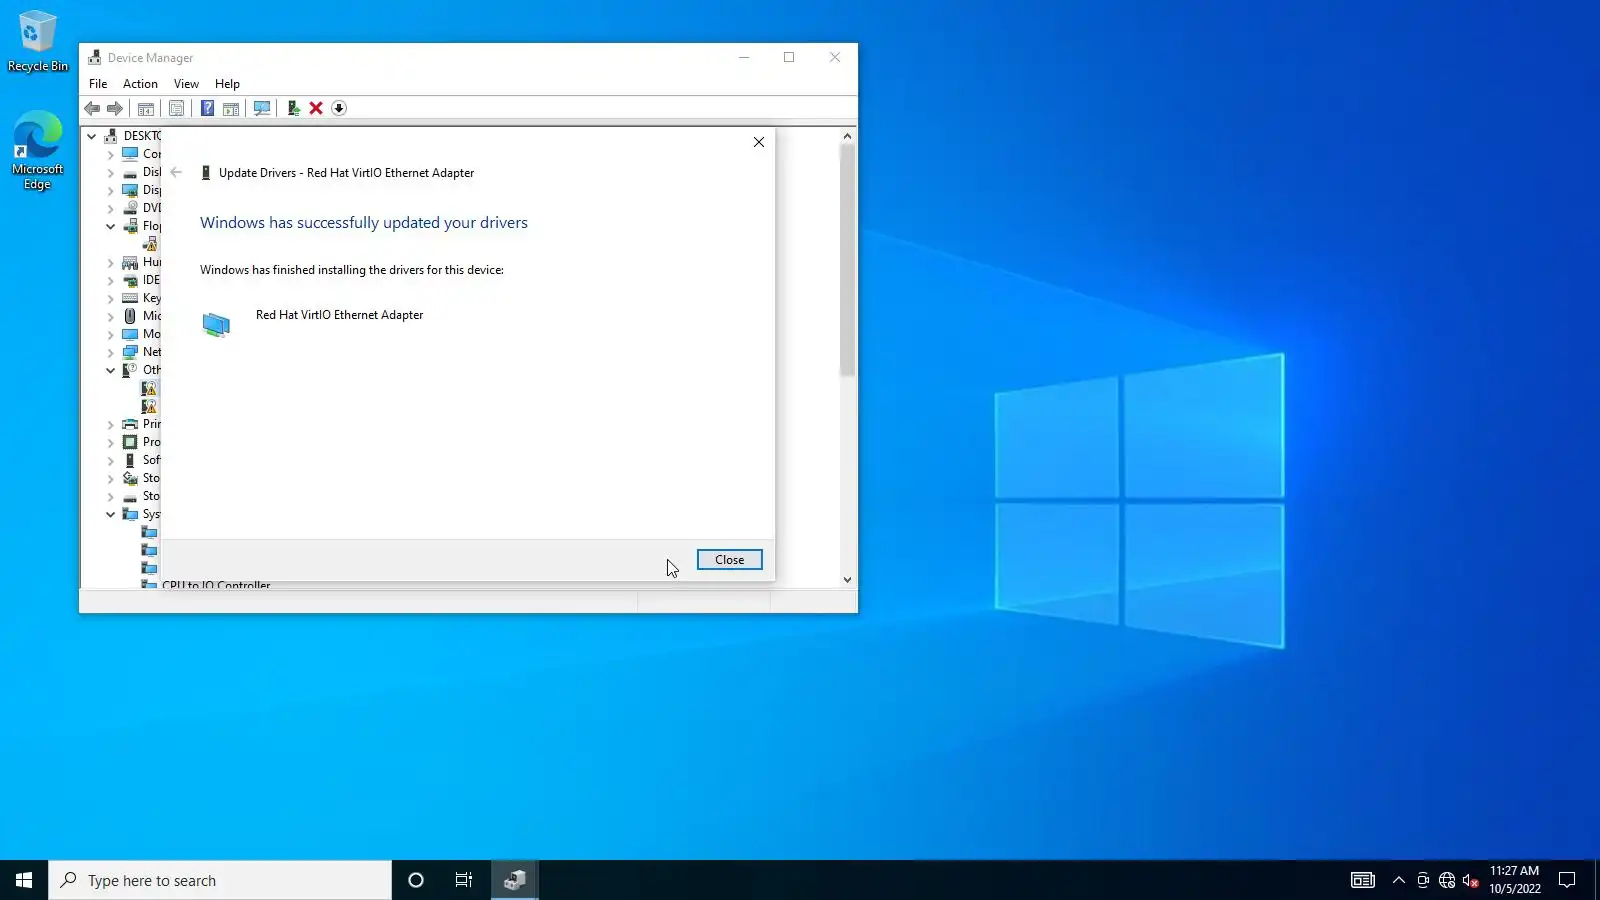Open the Action Center notifications icon

(x=1568, y=880)
